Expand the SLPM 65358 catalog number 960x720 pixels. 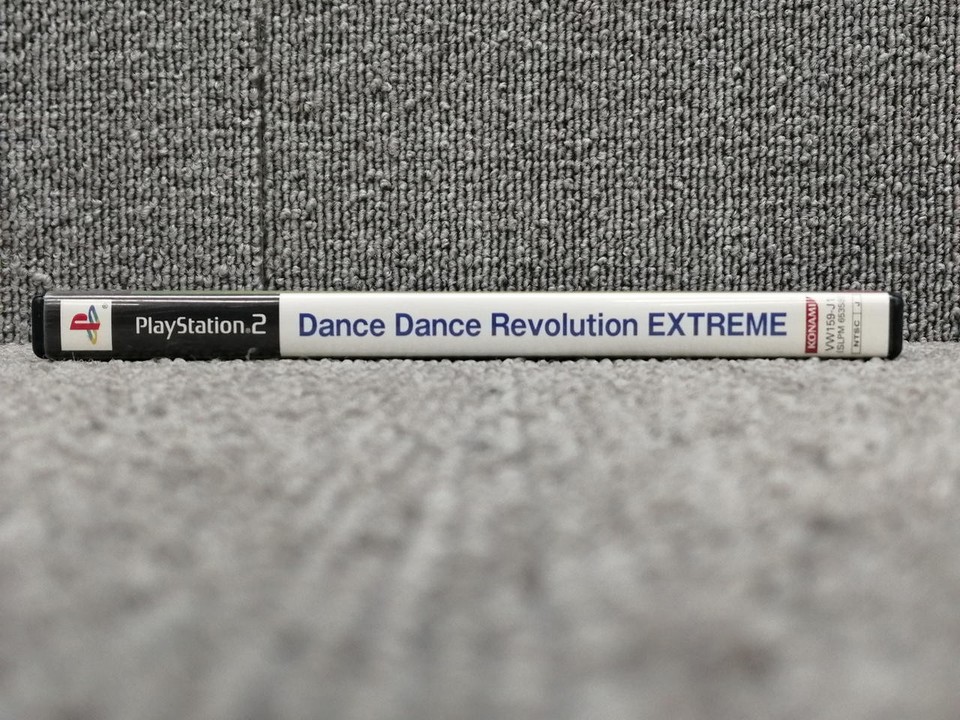(x=841, y=325)
